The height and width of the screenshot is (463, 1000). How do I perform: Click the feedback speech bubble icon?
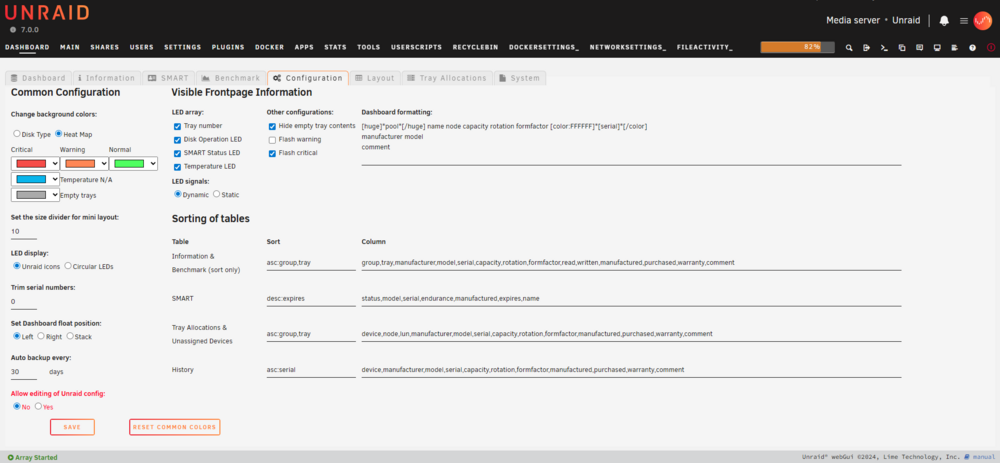coord(919,47)
